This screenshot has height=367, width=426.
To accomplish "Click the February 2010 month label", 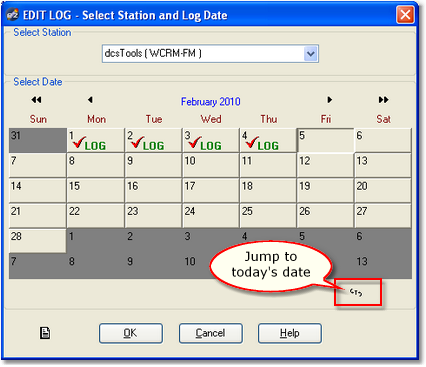I will click(x=211, y=101).
